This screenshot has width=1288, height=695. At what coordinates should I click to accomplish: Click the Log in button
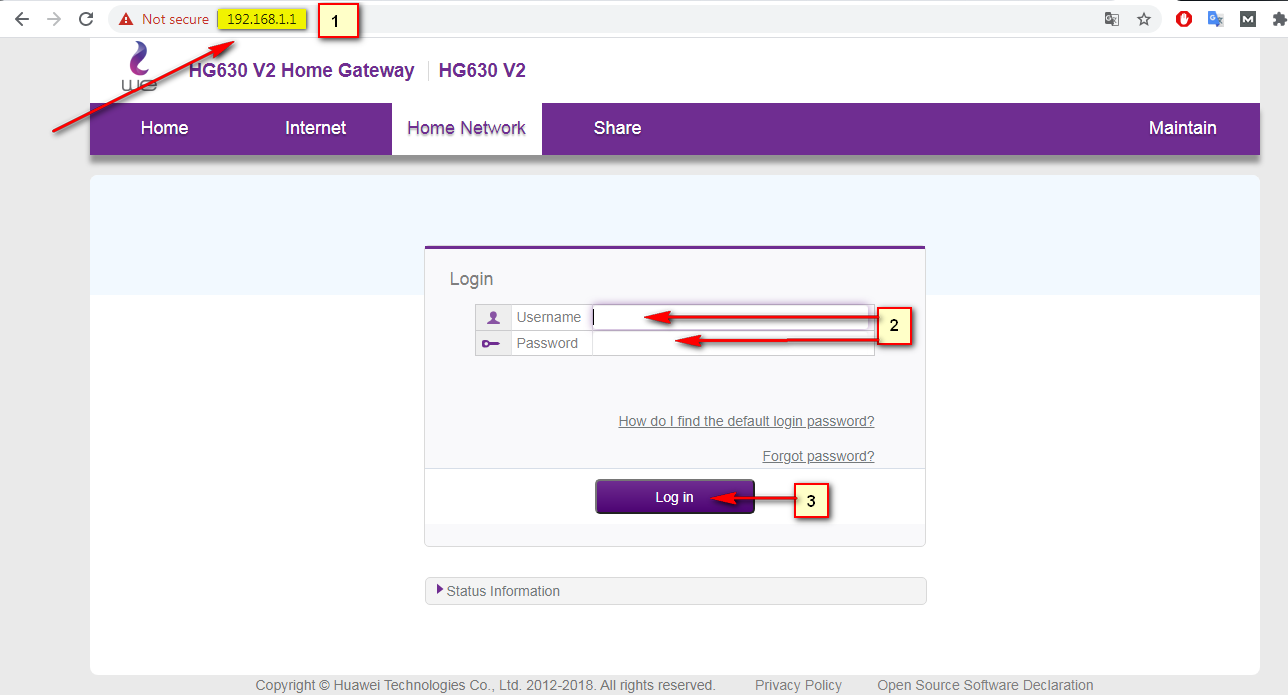coord(675,497)
